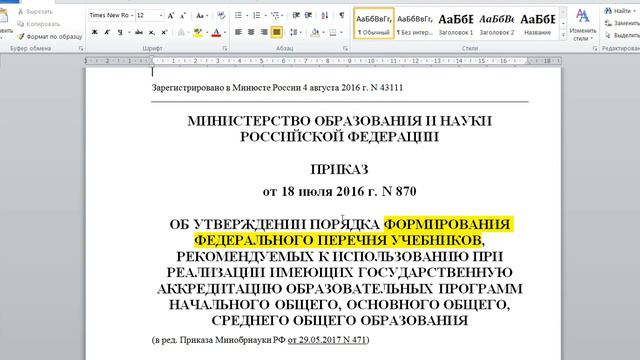Screen dimensions: 640x360
Task: Toggle underline formatting (Ч)
Action: [120, 32]
